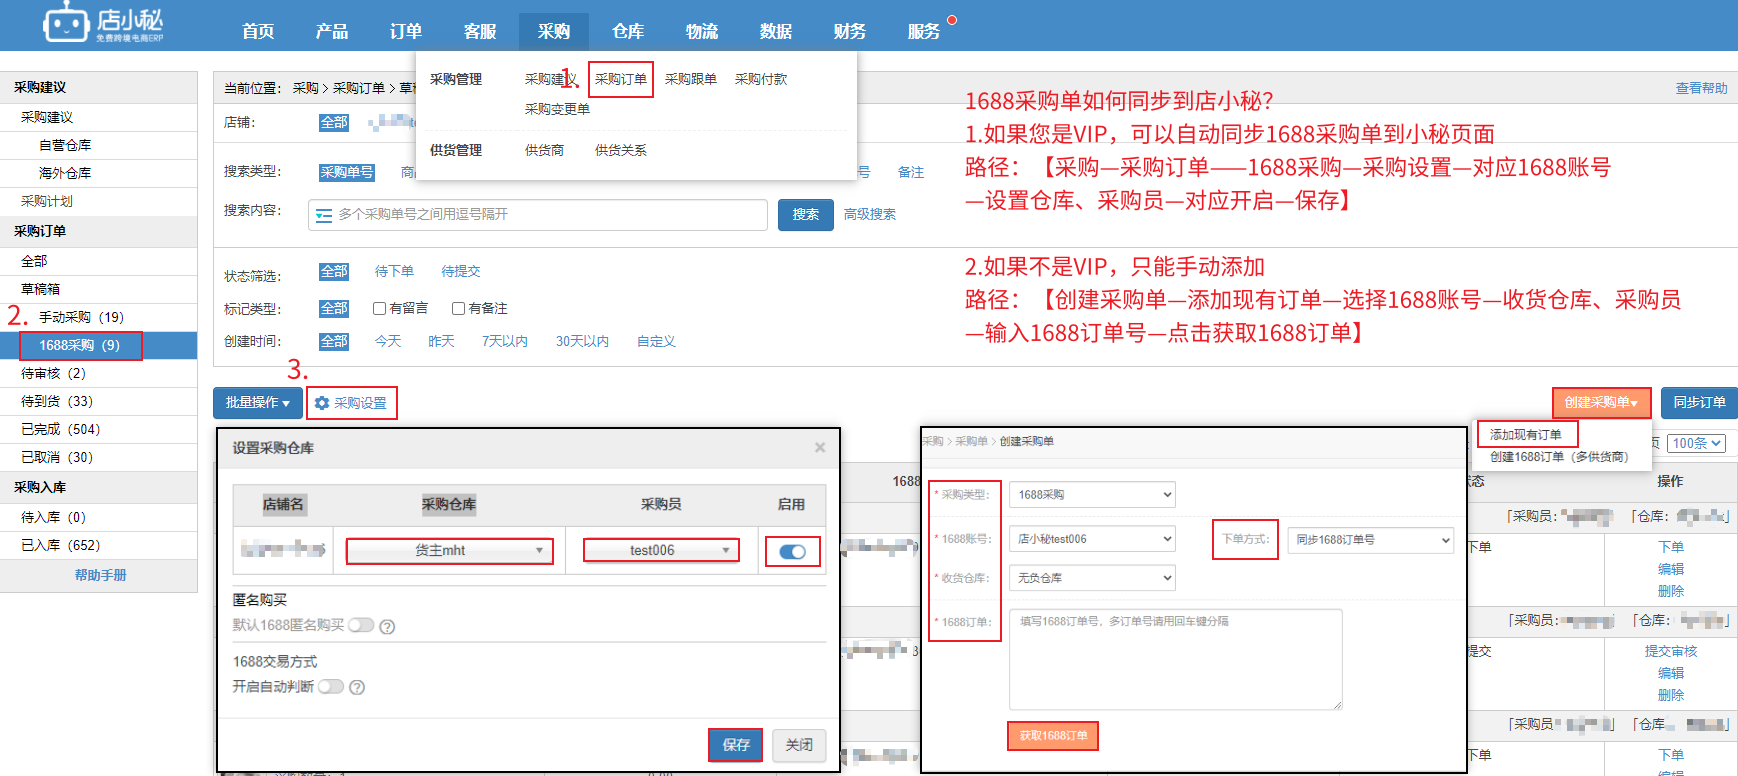Click the 1688订单 number text area

(x=1176, y=659)
